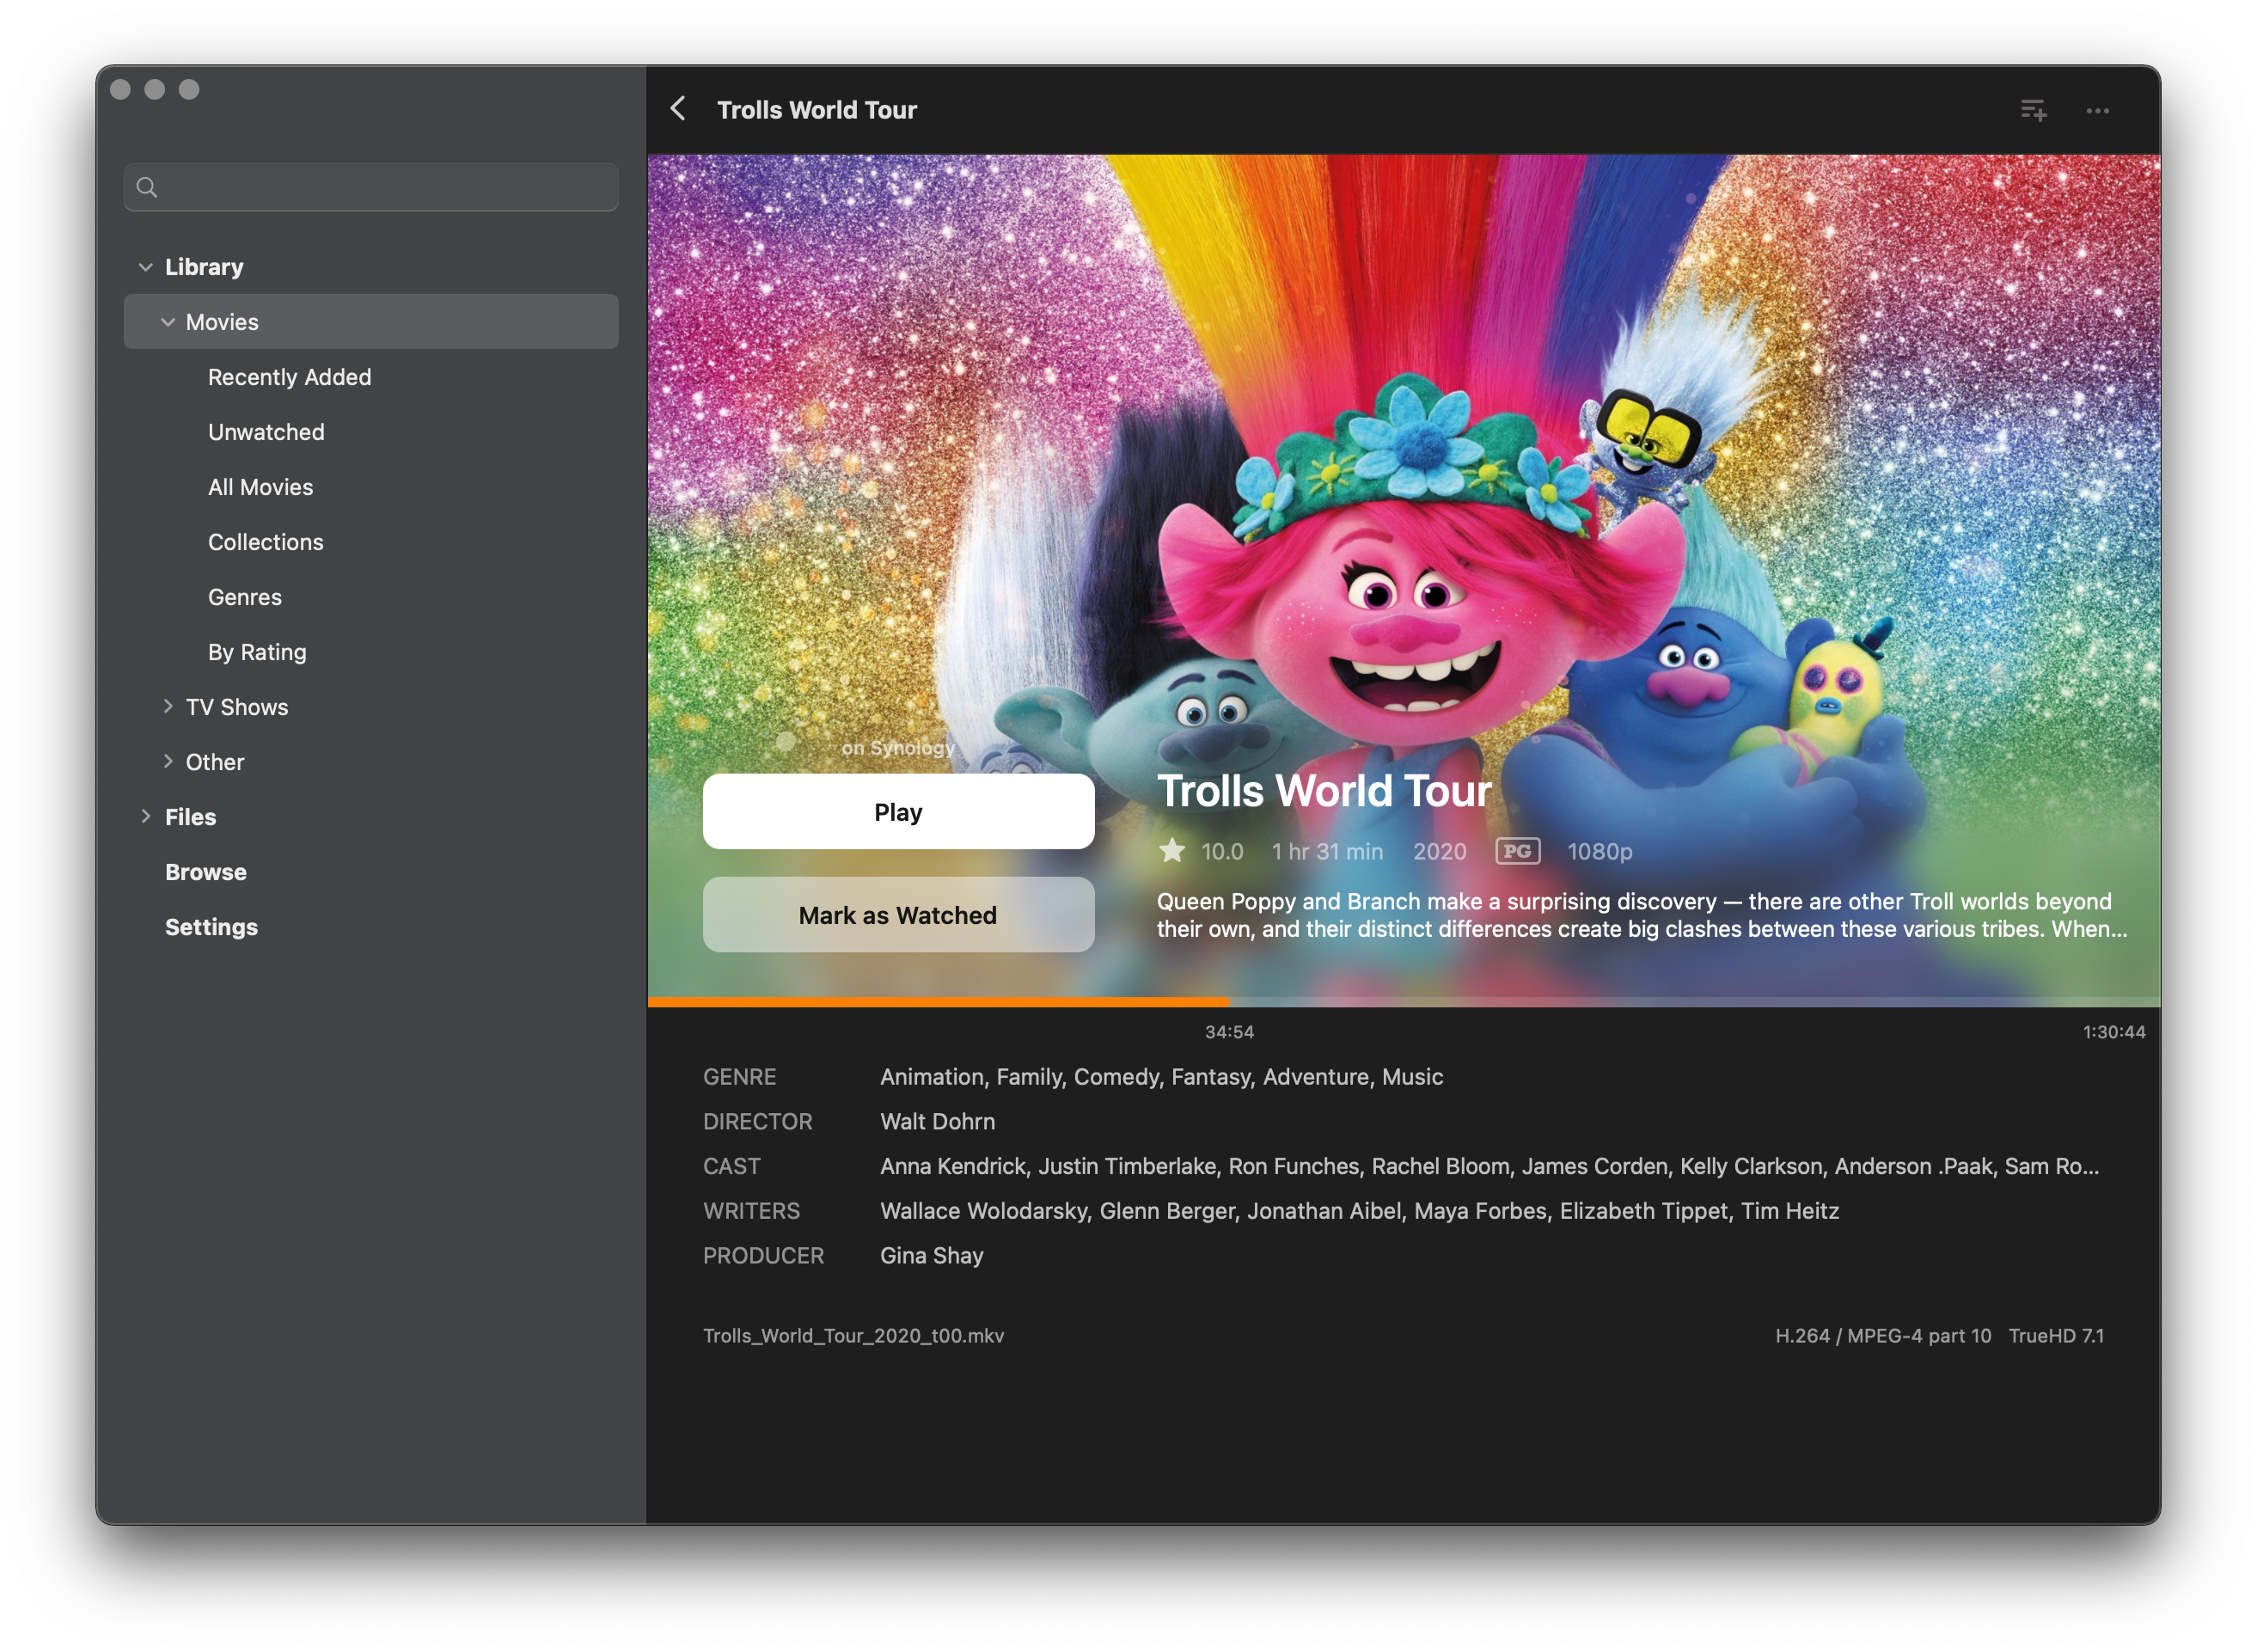Click inside the search field

385,187
